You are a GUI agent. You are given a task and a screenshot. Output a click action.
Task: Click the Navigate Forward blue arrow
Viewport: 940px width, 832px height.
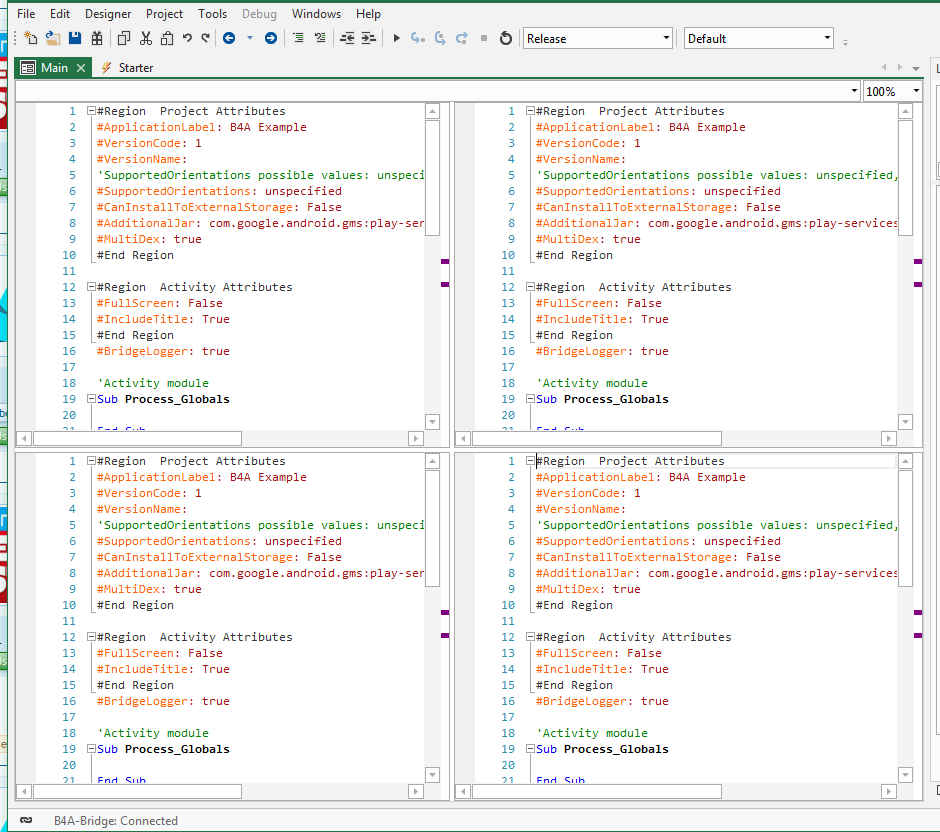pos(271,38)
